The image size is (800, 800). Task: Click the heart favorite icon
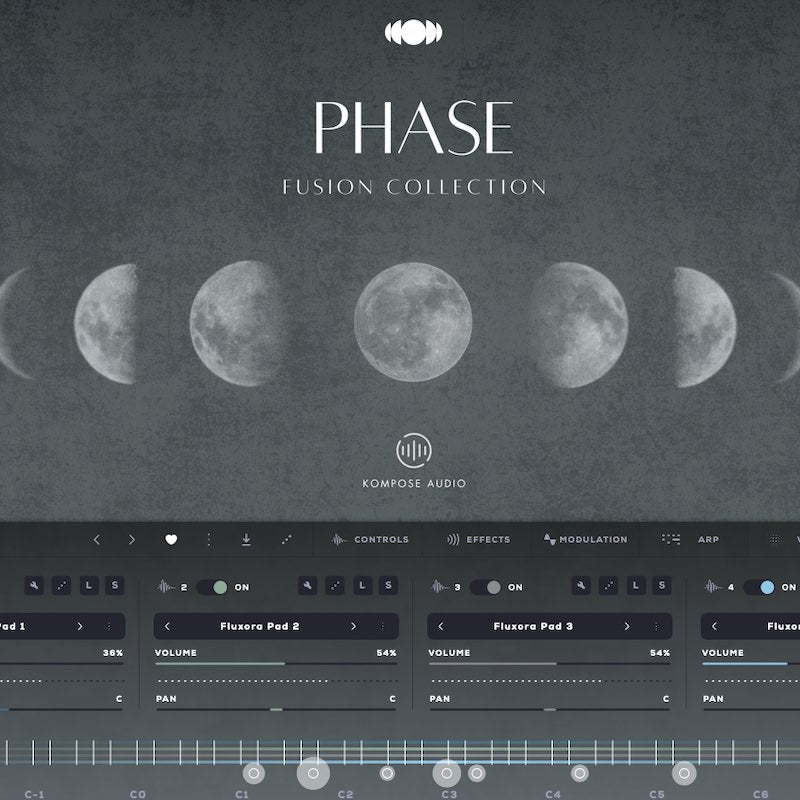coord(171,539)
